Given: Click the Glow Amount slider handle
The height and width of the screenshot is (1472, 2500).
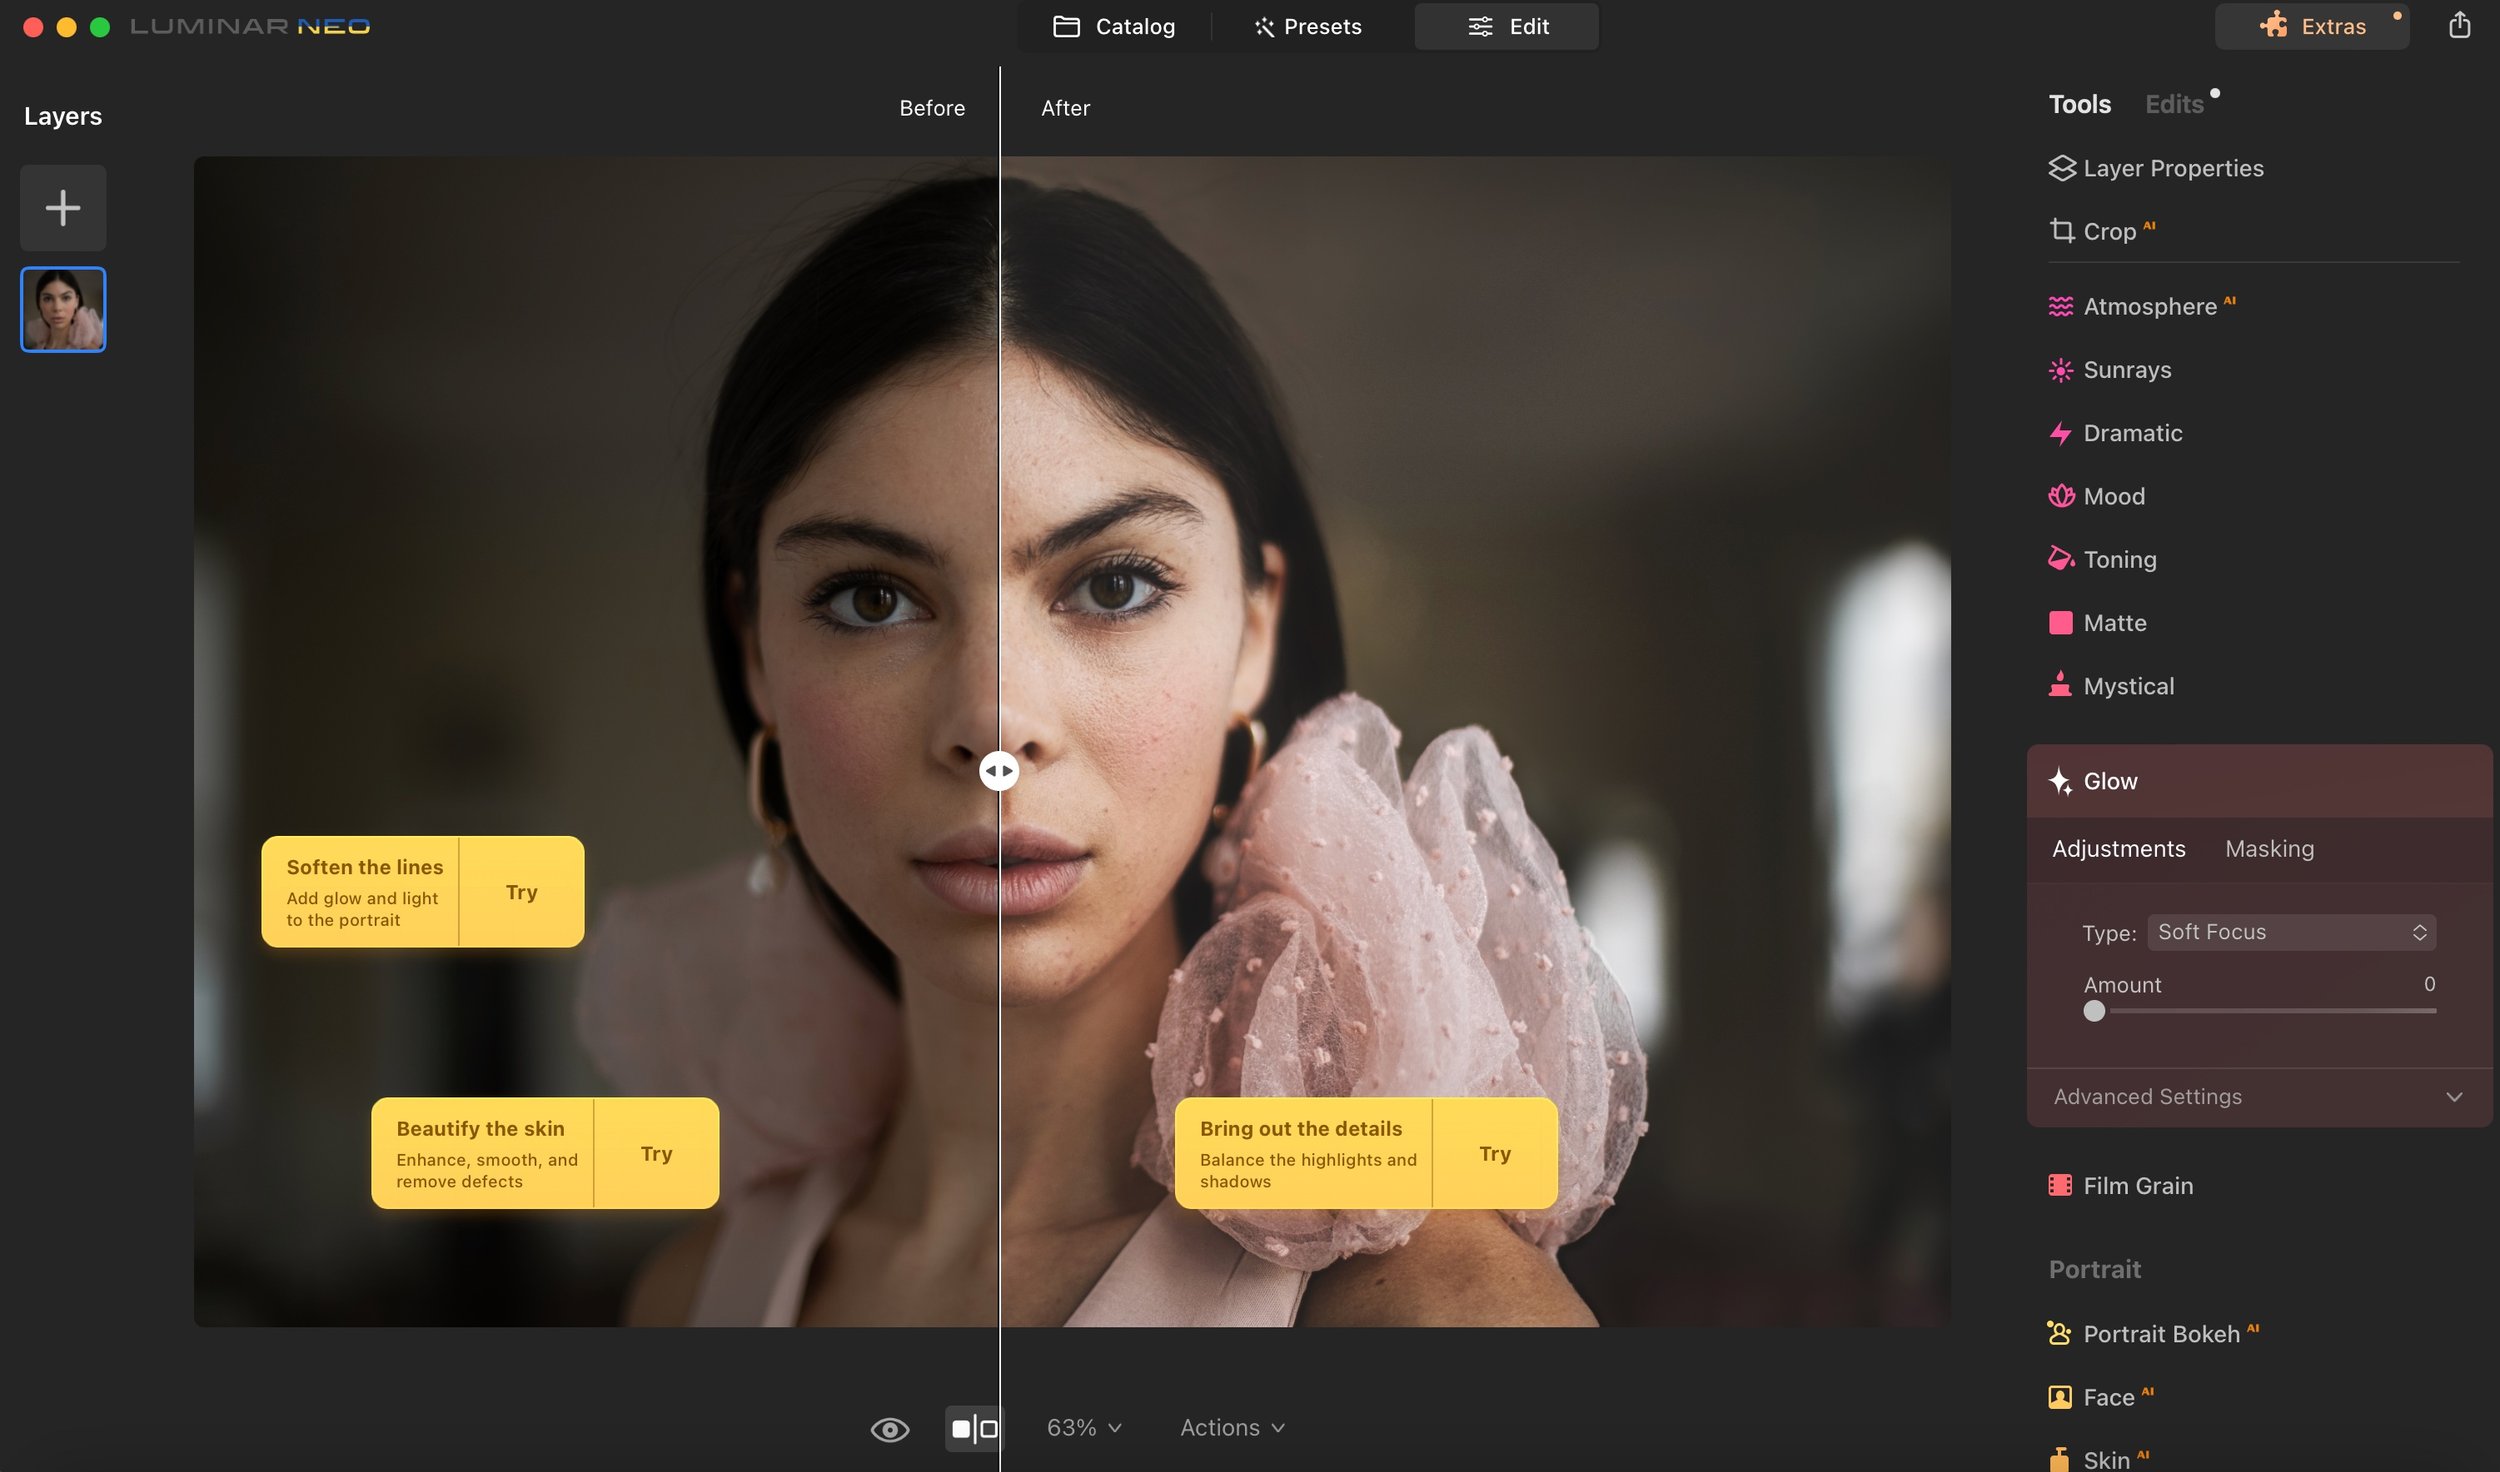Looking at the screenshot, I should point(2094,1011).
